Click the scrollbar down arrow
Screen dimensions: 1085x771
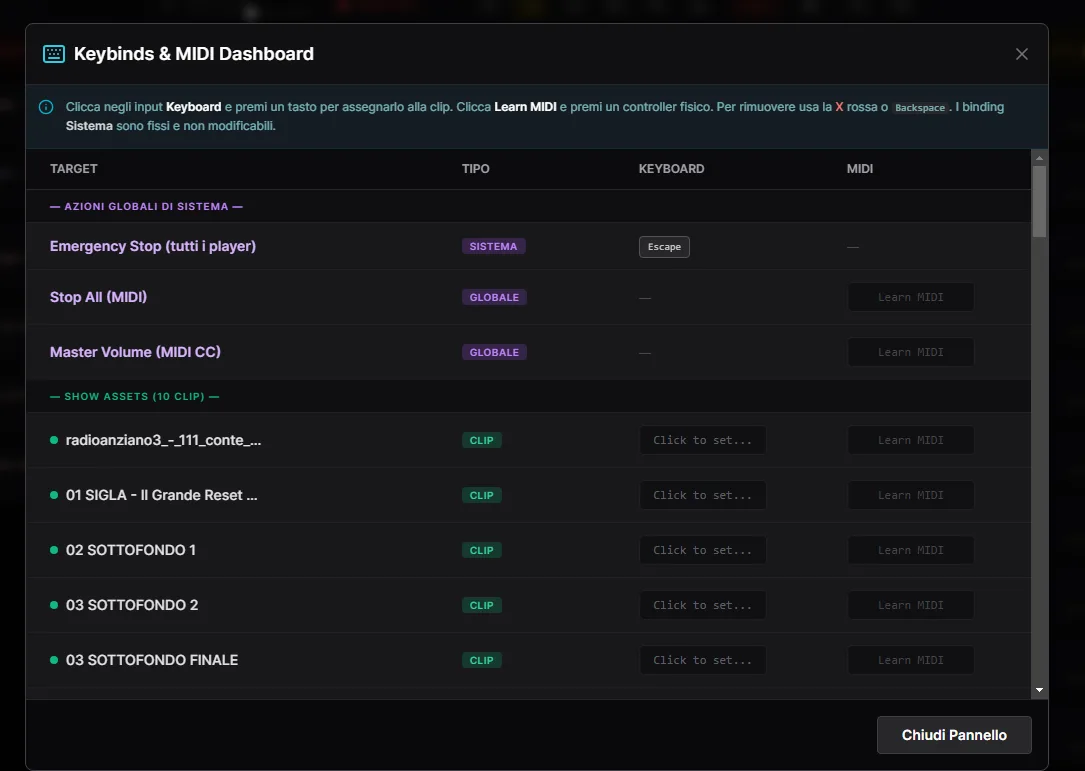coord(1039,690)
